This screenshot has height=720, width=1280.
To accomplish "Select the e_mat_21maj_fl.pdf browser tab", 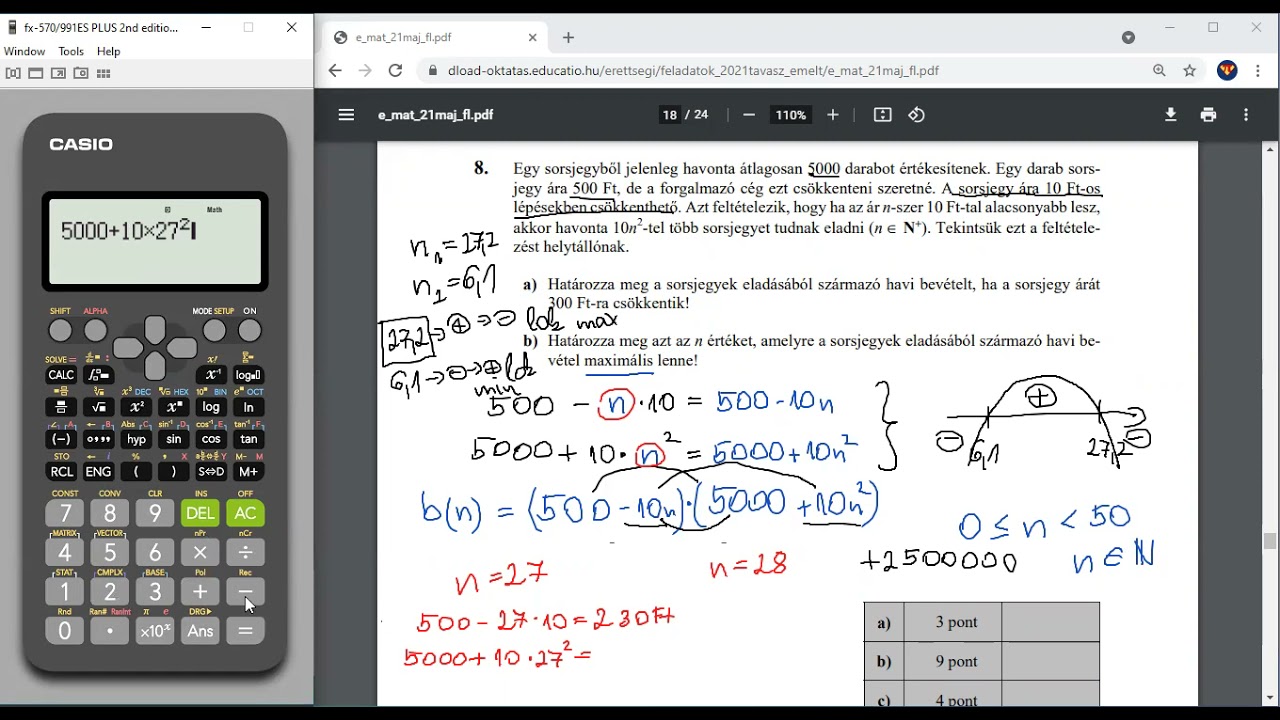I will tap(435, 37).
